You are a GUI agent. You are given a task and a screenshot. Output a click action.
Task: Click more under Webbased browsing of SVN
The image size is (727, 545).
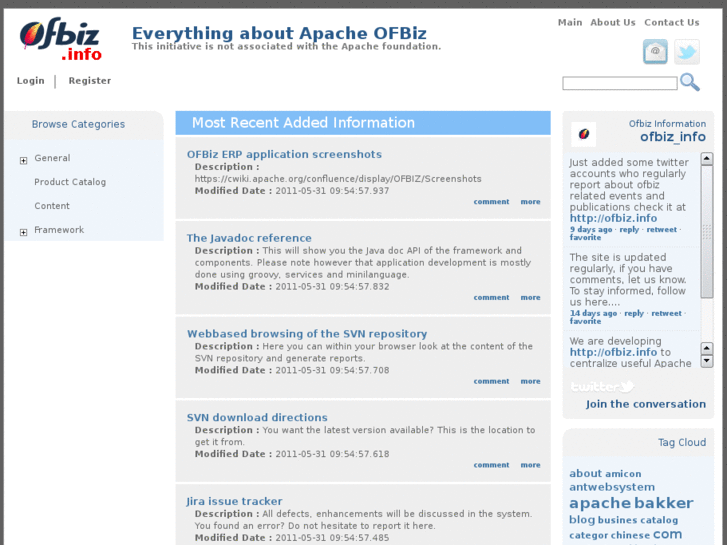point(530,381)
